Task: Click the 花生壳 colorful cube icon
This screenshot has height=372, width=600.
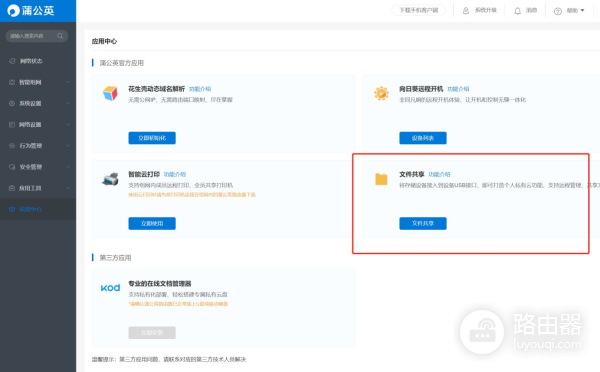Action: (110, 93)
